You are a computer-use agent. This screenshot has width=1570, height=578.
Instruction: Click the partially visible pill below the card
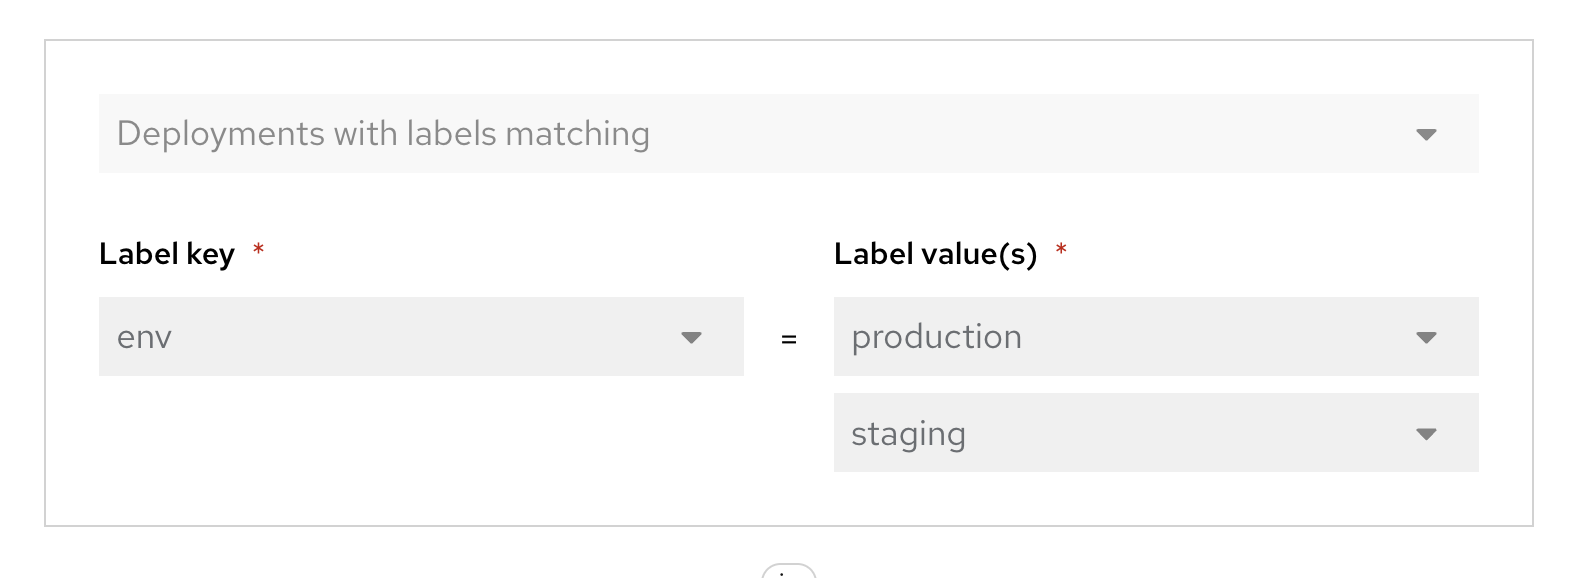[789, 570]
